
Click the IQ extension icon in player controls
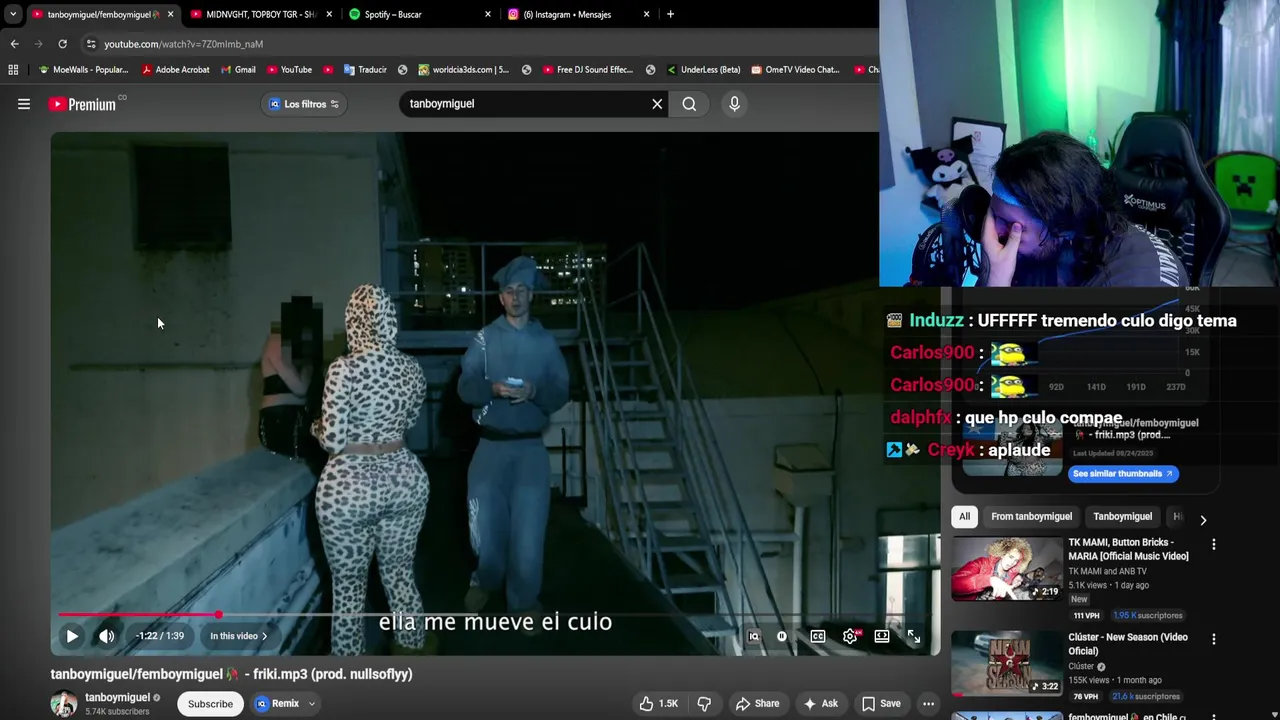pos(754,636)
